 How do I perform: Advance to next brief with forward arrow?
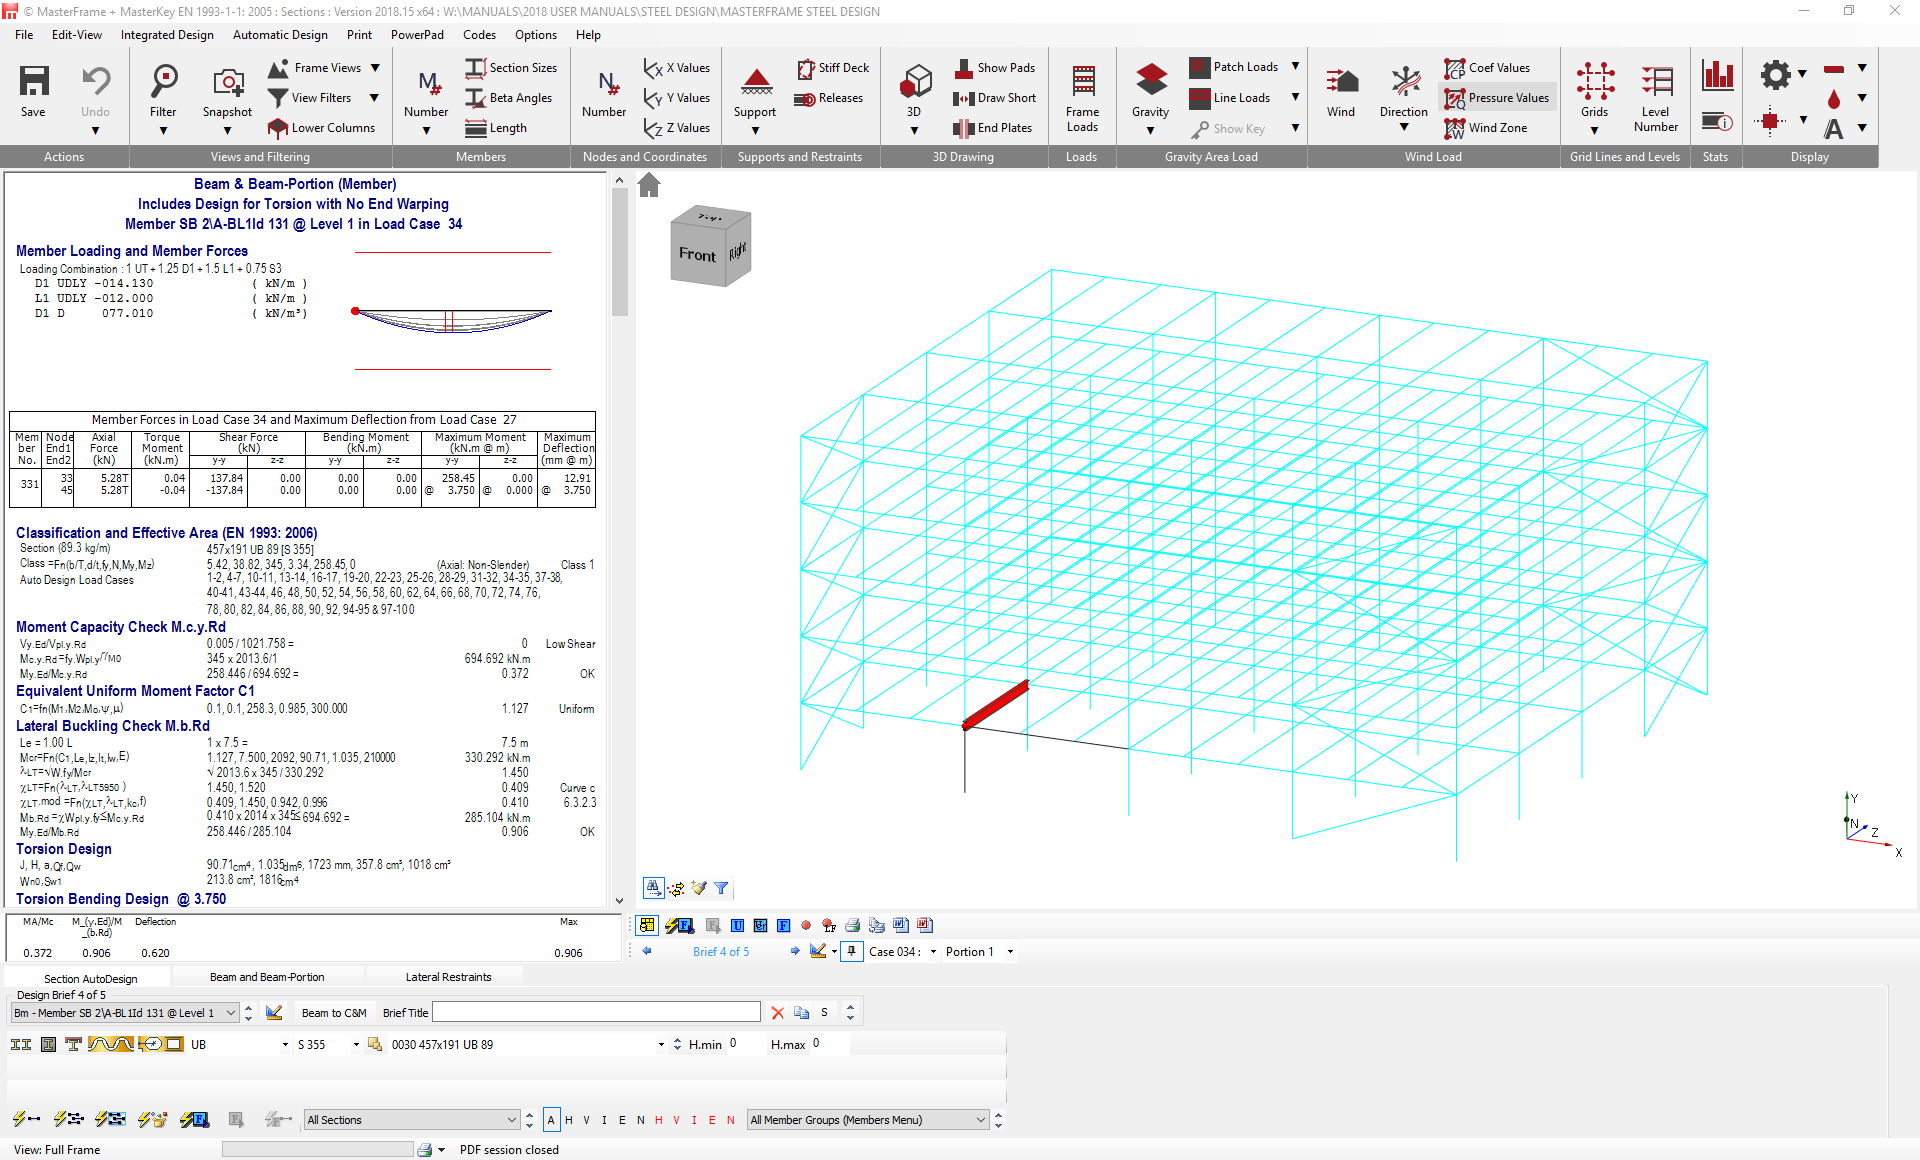click(x=795, y=951)
